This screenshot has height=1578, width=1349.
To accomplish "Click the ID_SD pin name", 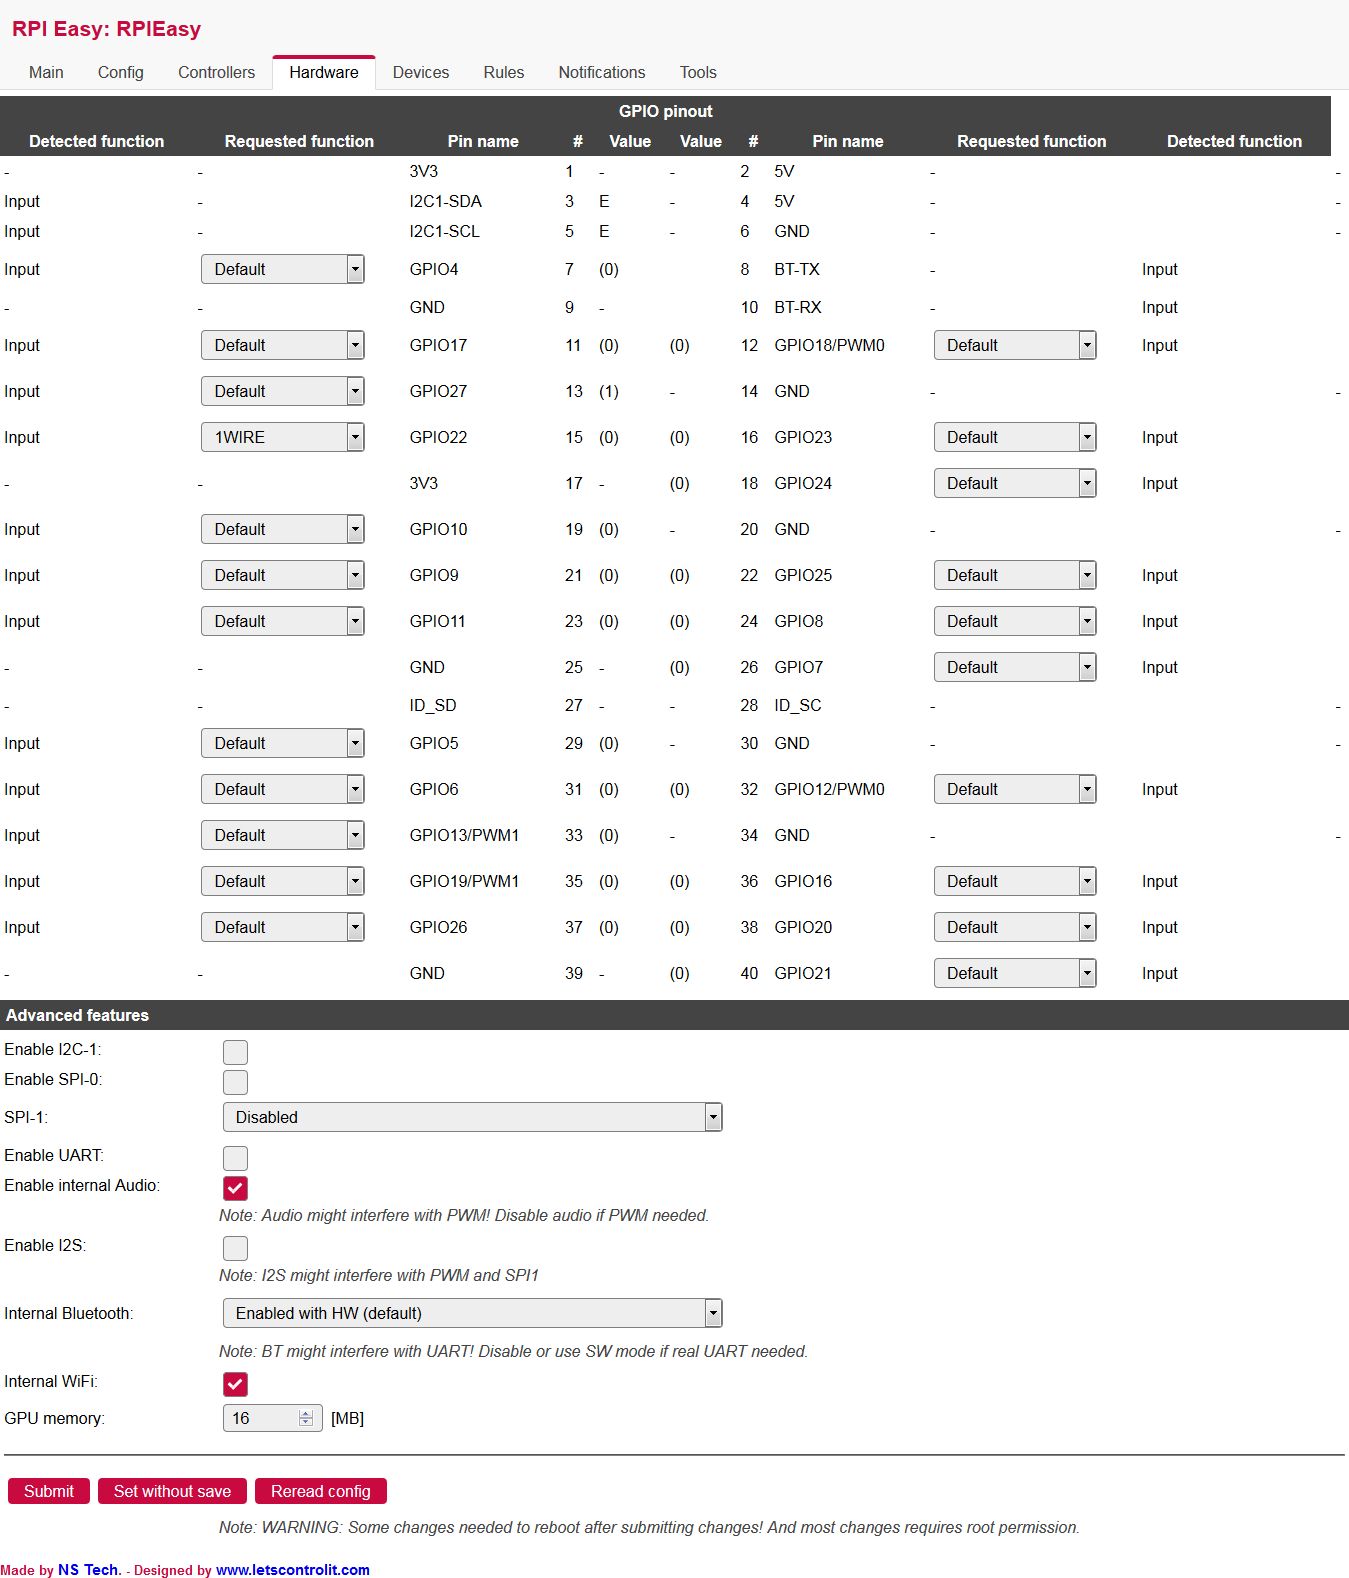I will (x=433, y=705).
